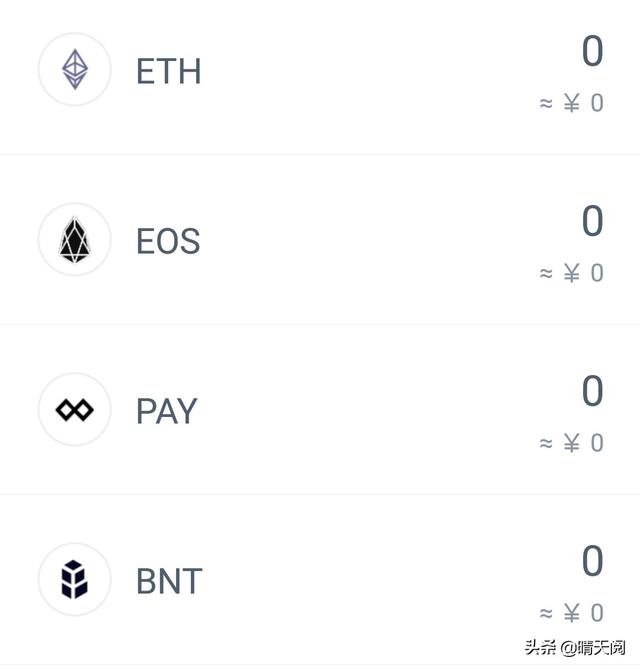Click the EOS balance amount 0

pyautogui.click(x=592, y=221)
